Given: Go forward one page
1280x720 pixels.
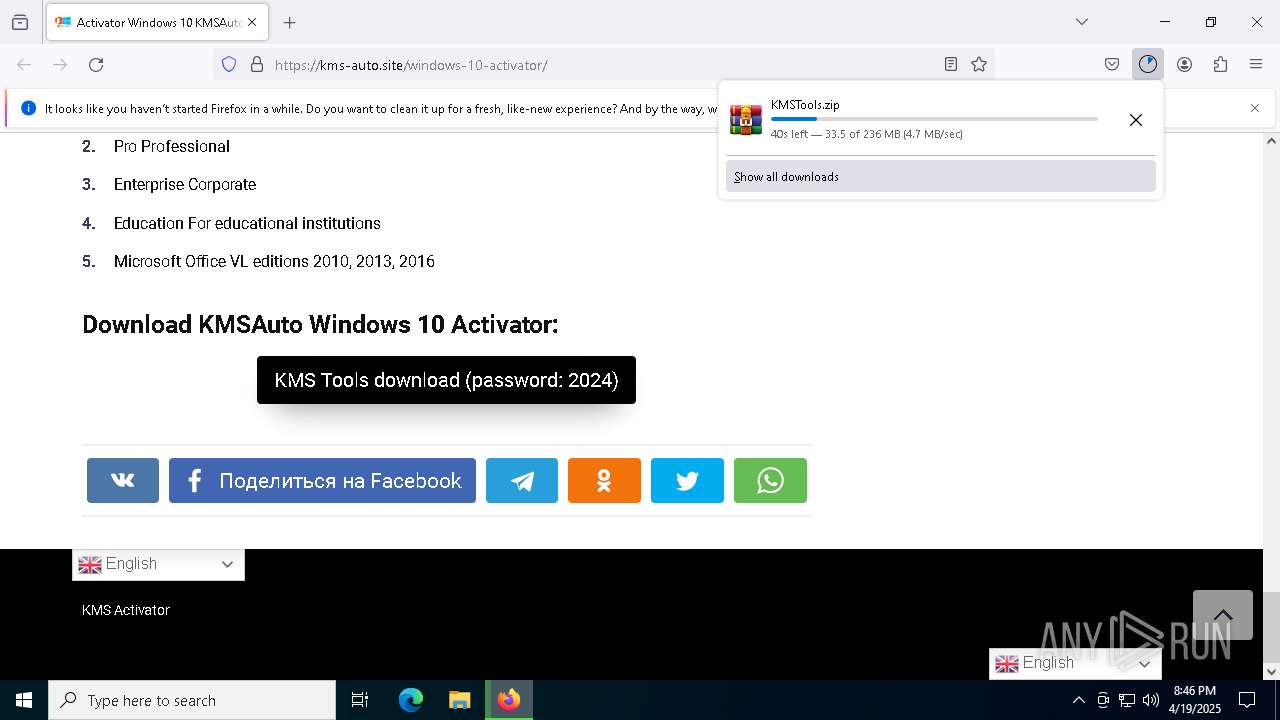Looking at the screenshot, I should [60, 65].
